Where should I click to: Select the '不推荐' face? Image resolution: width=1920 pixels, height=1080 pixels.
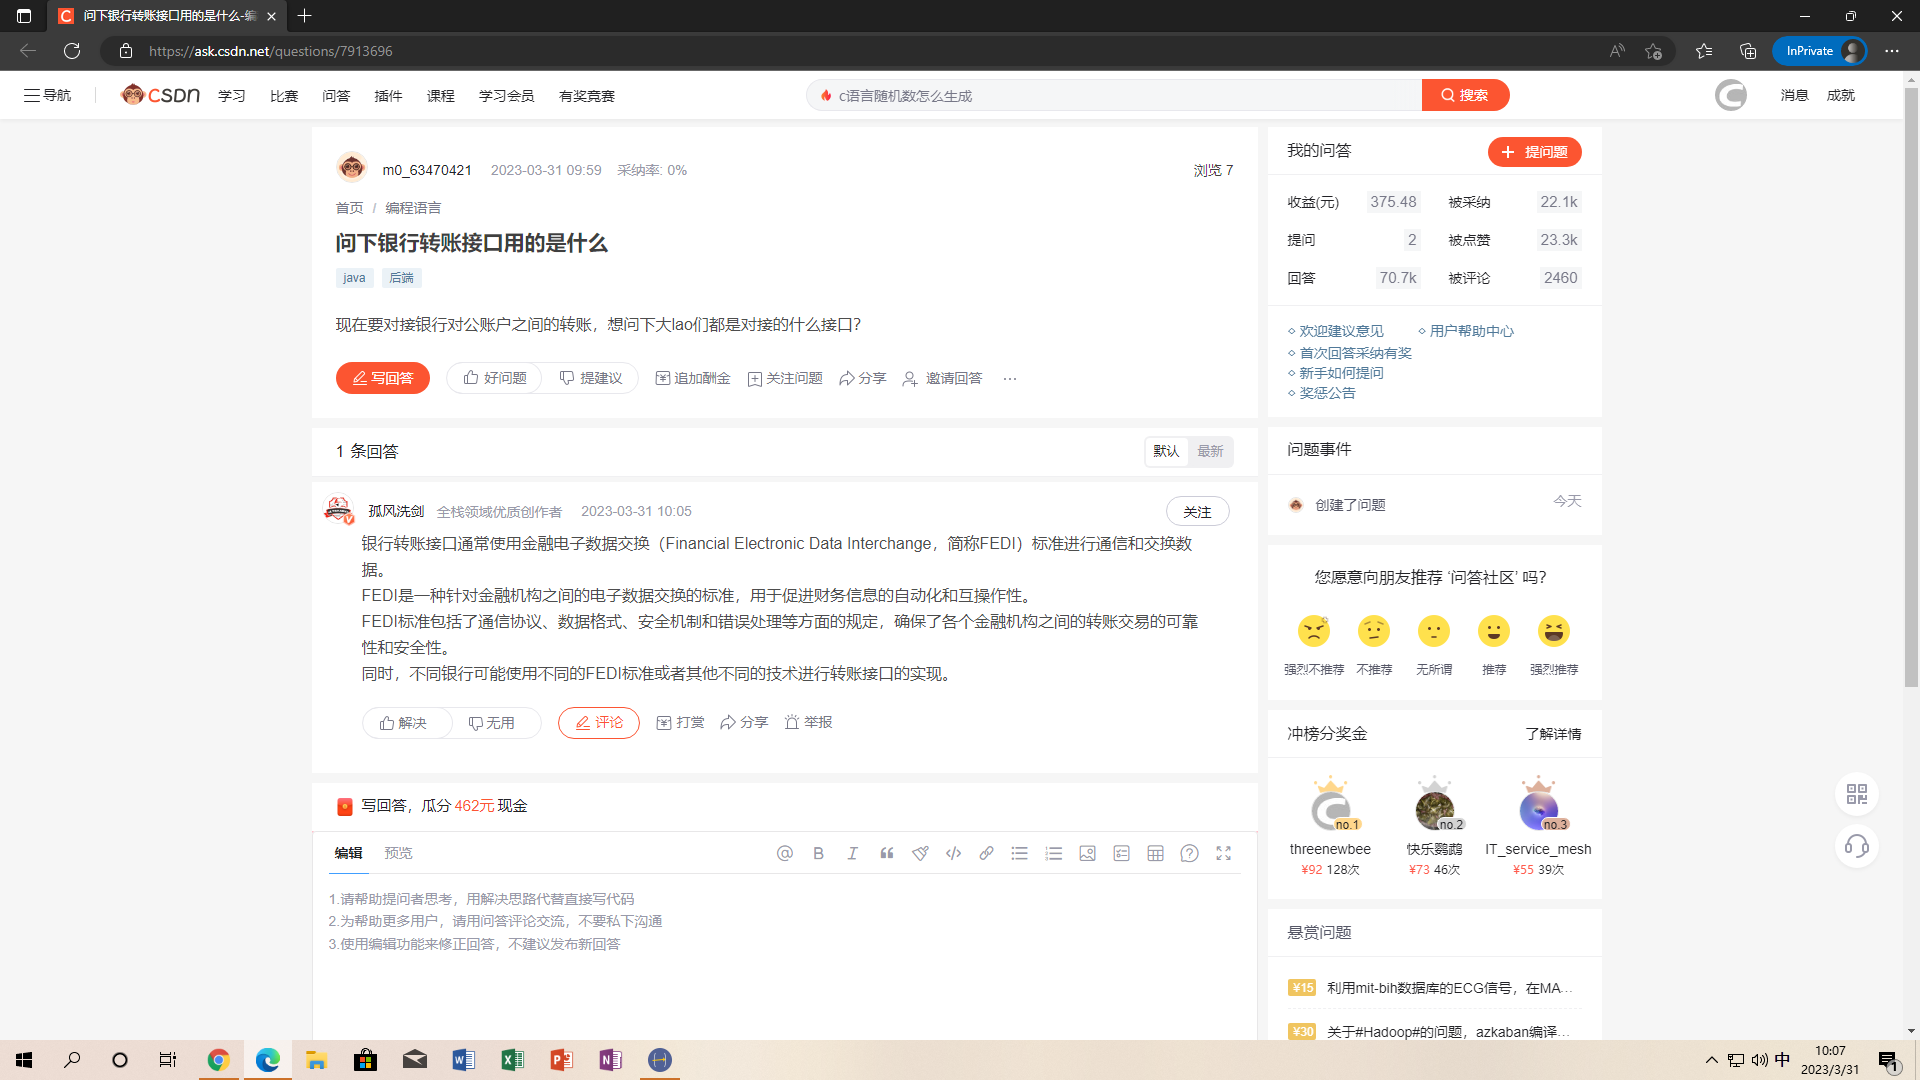point(1374,631)
